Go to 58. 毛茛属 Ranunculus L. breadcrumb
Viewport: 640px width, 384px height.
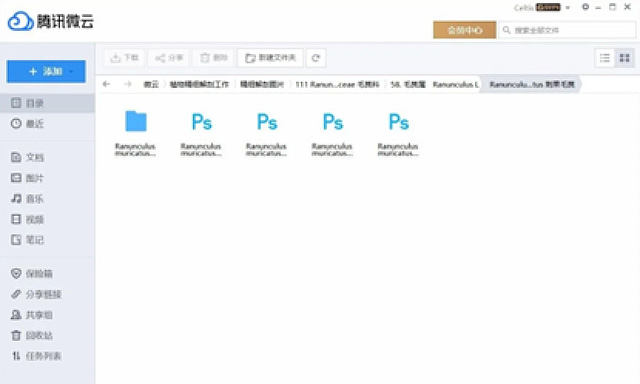tap(434, 84)
